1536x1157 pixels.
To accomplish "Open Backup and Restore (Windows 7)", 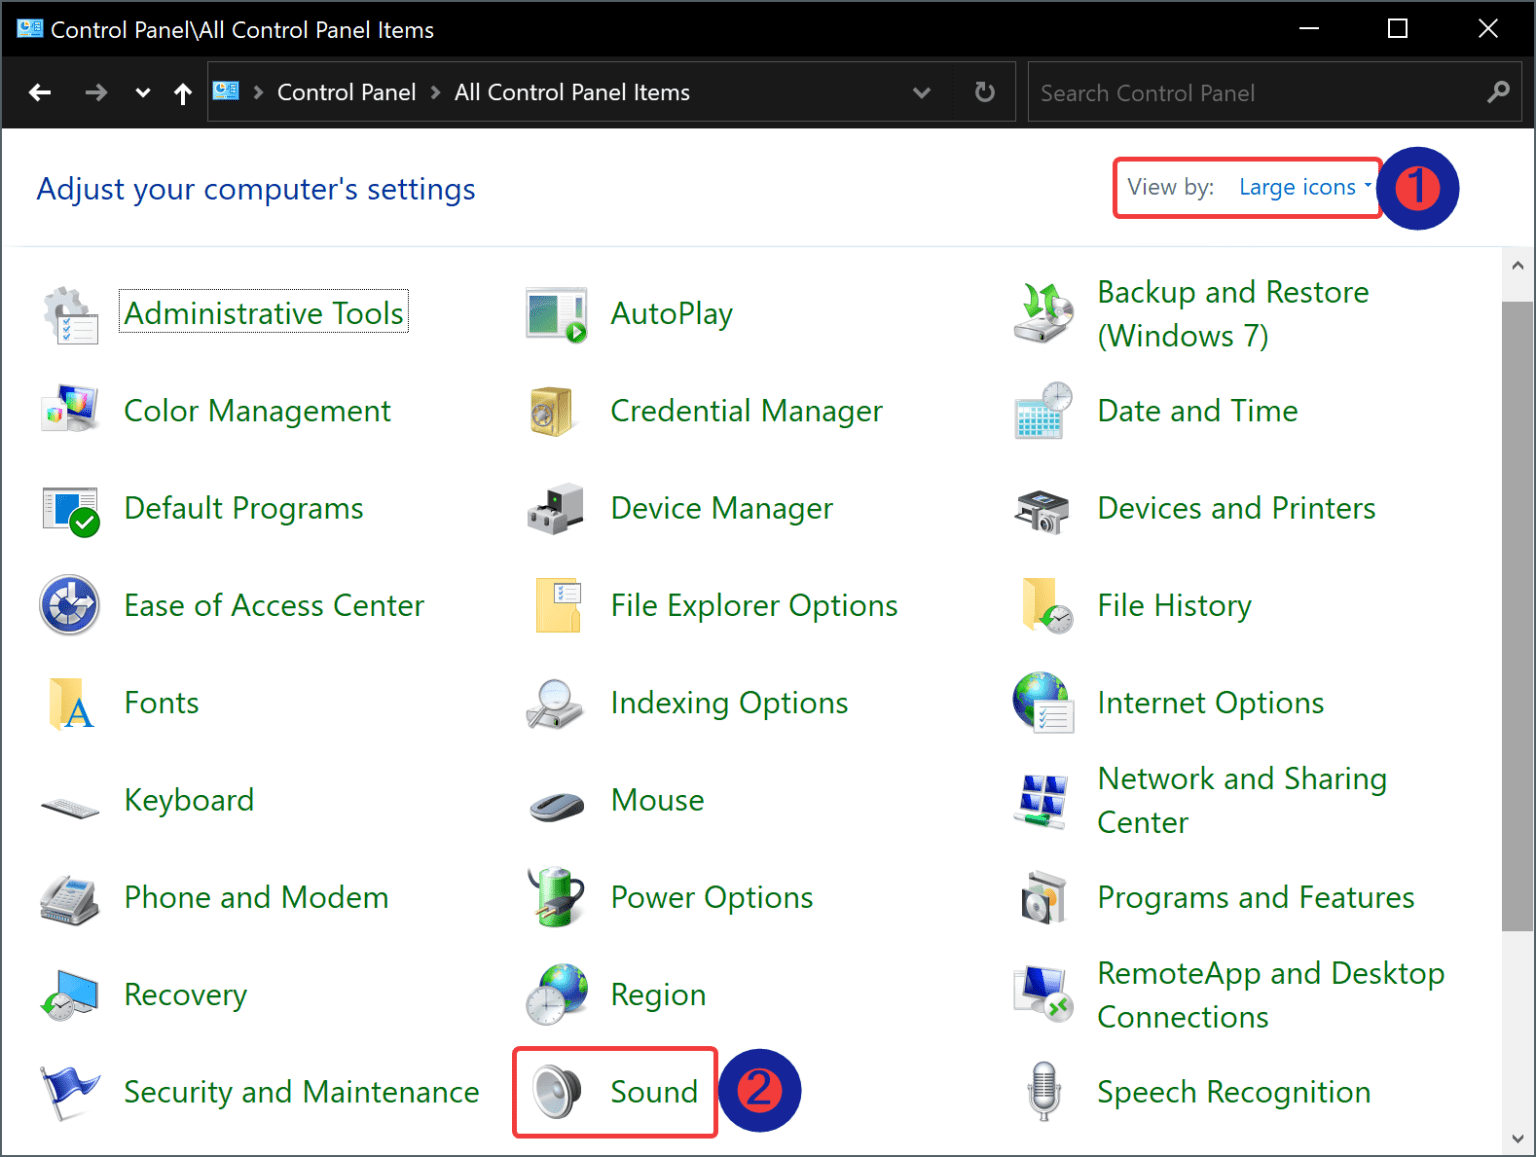I will pyautogui.click(x=1233, y=313).
